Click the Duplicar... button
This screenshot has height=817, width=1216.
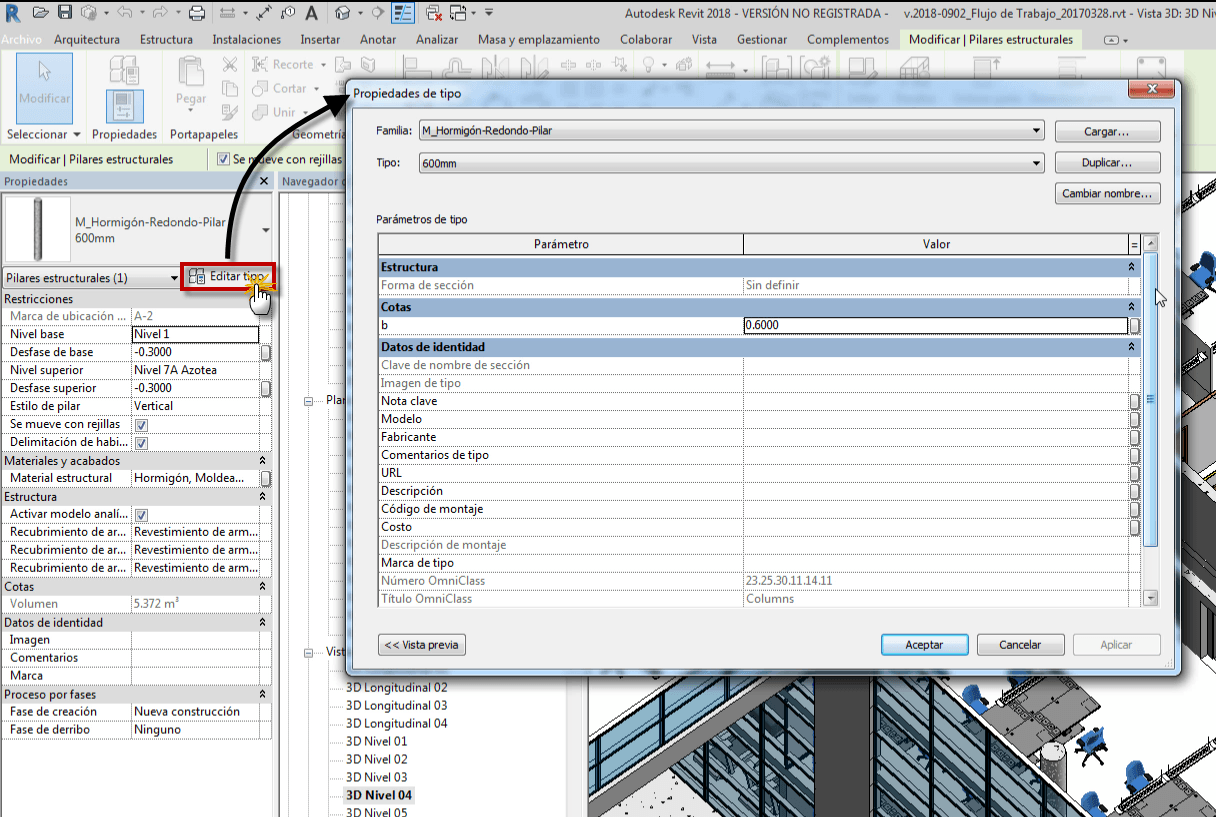(1107, 162)
